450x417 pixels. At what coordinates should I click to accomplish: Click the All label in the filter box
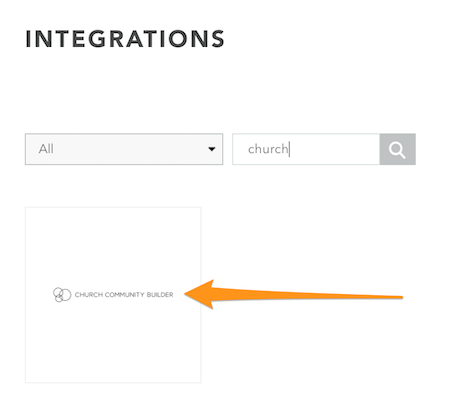(x=46, y=149)
